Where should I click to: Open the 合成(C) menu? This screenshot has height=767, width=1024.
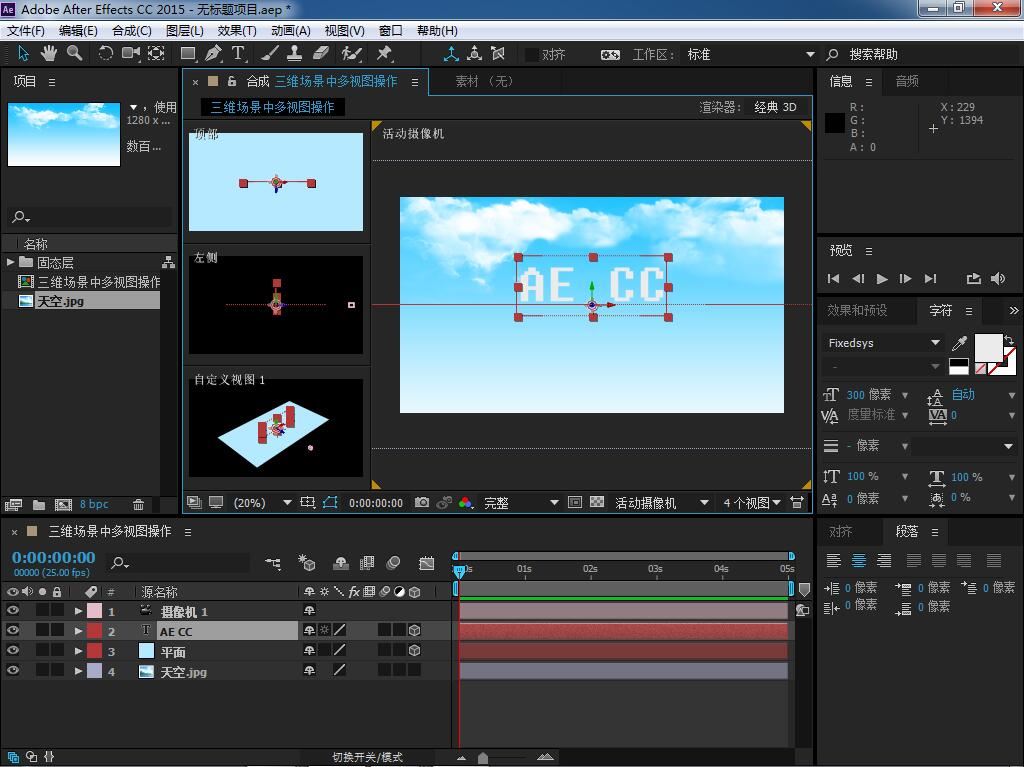click(x=131, y=31)
